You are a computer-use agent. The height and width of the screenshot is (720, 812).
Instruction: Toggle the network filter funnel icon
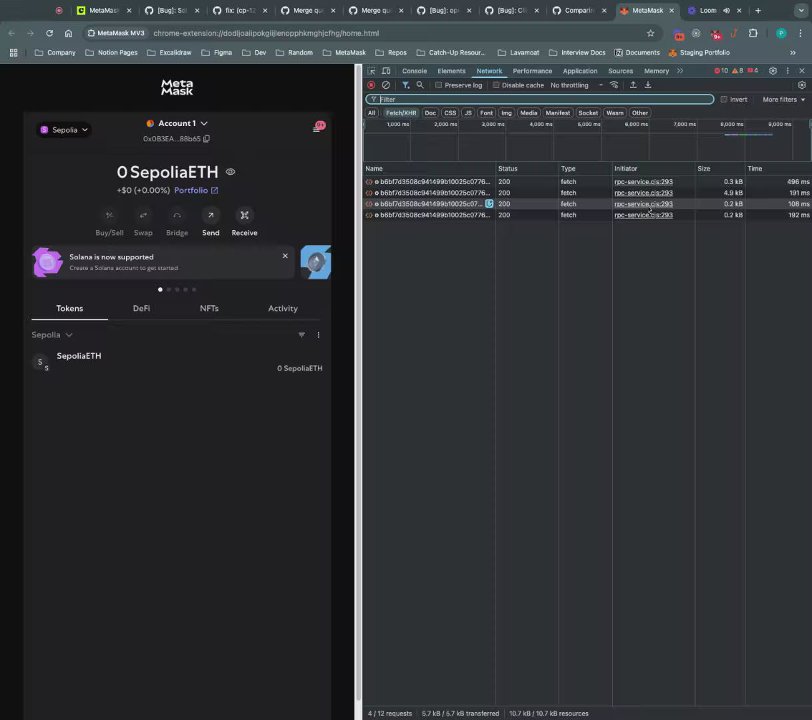point(405,85)
